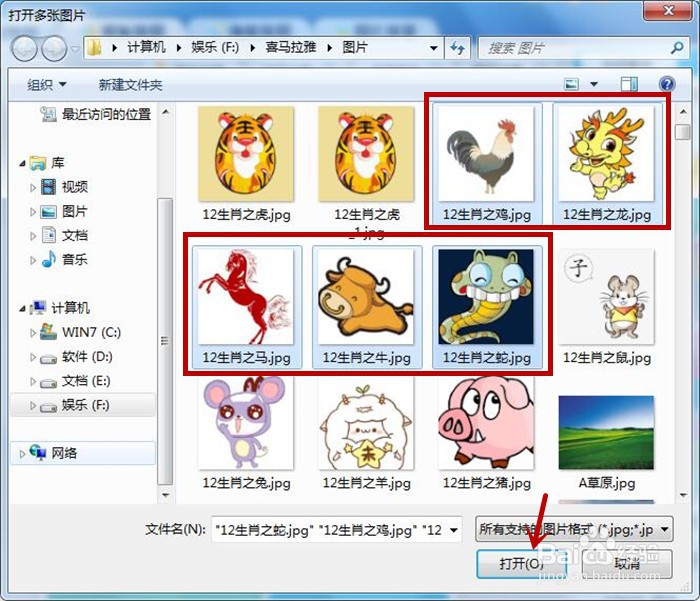Select the 视频 library icon
This screenshot has width=700, height=601.
[48, 187]
